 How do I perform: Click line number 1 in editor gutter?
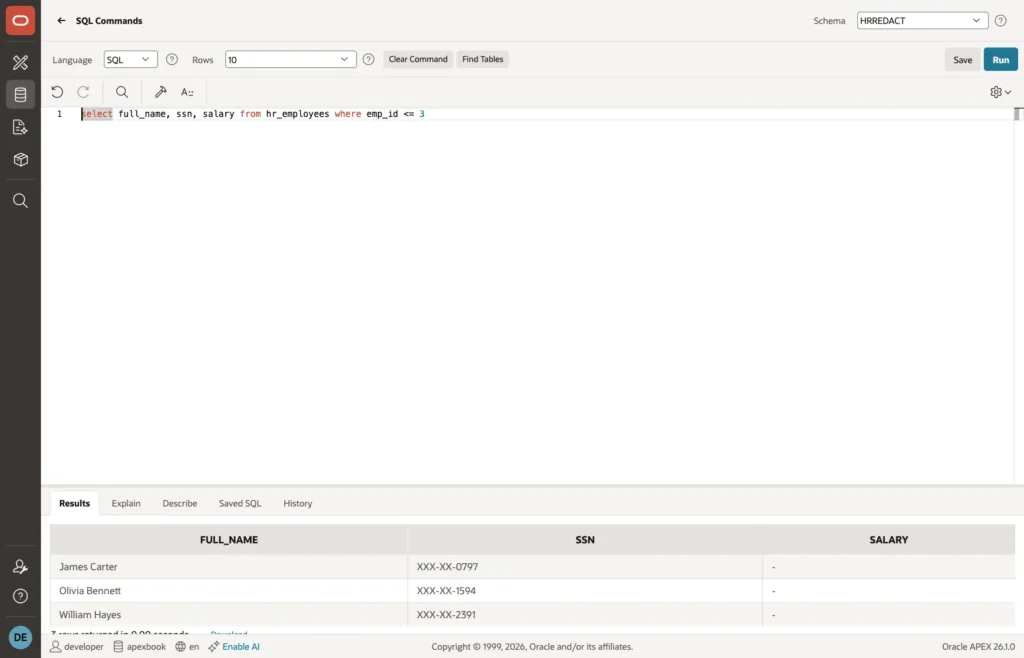point(59,114)
